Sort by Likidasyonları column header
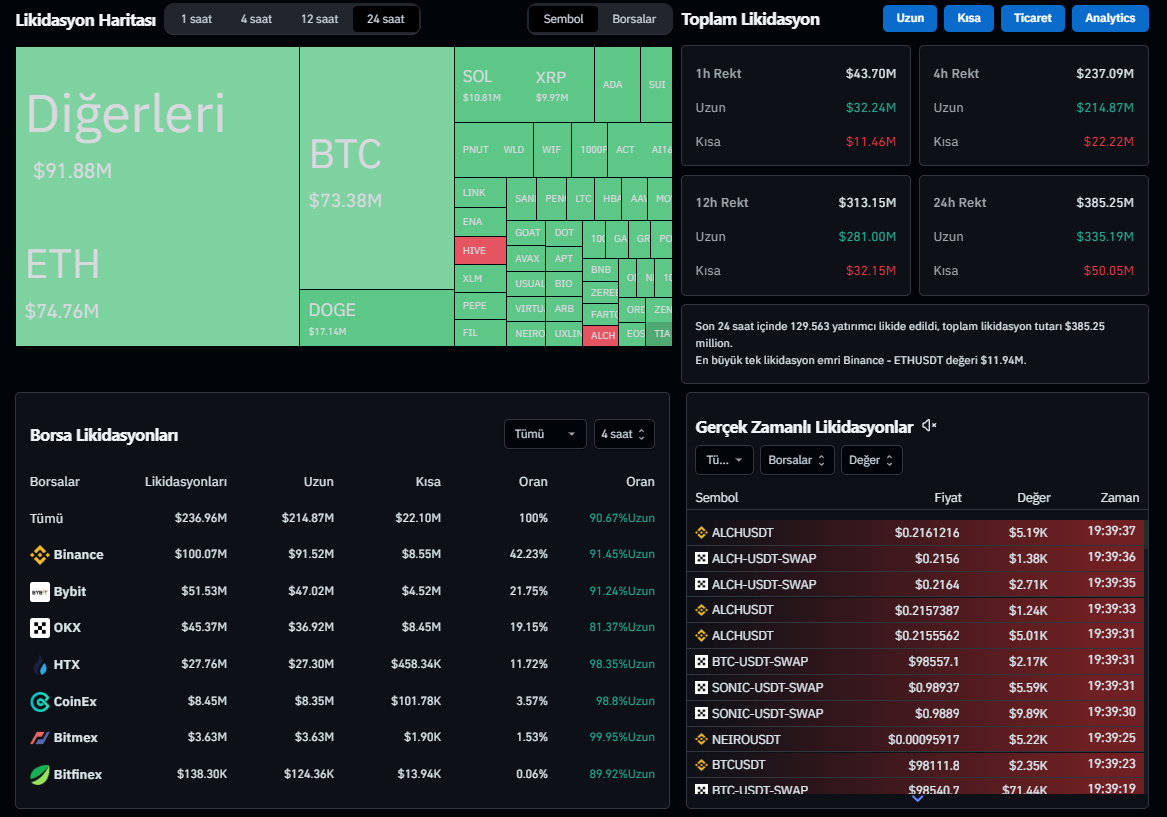 [x=185, y=482]
